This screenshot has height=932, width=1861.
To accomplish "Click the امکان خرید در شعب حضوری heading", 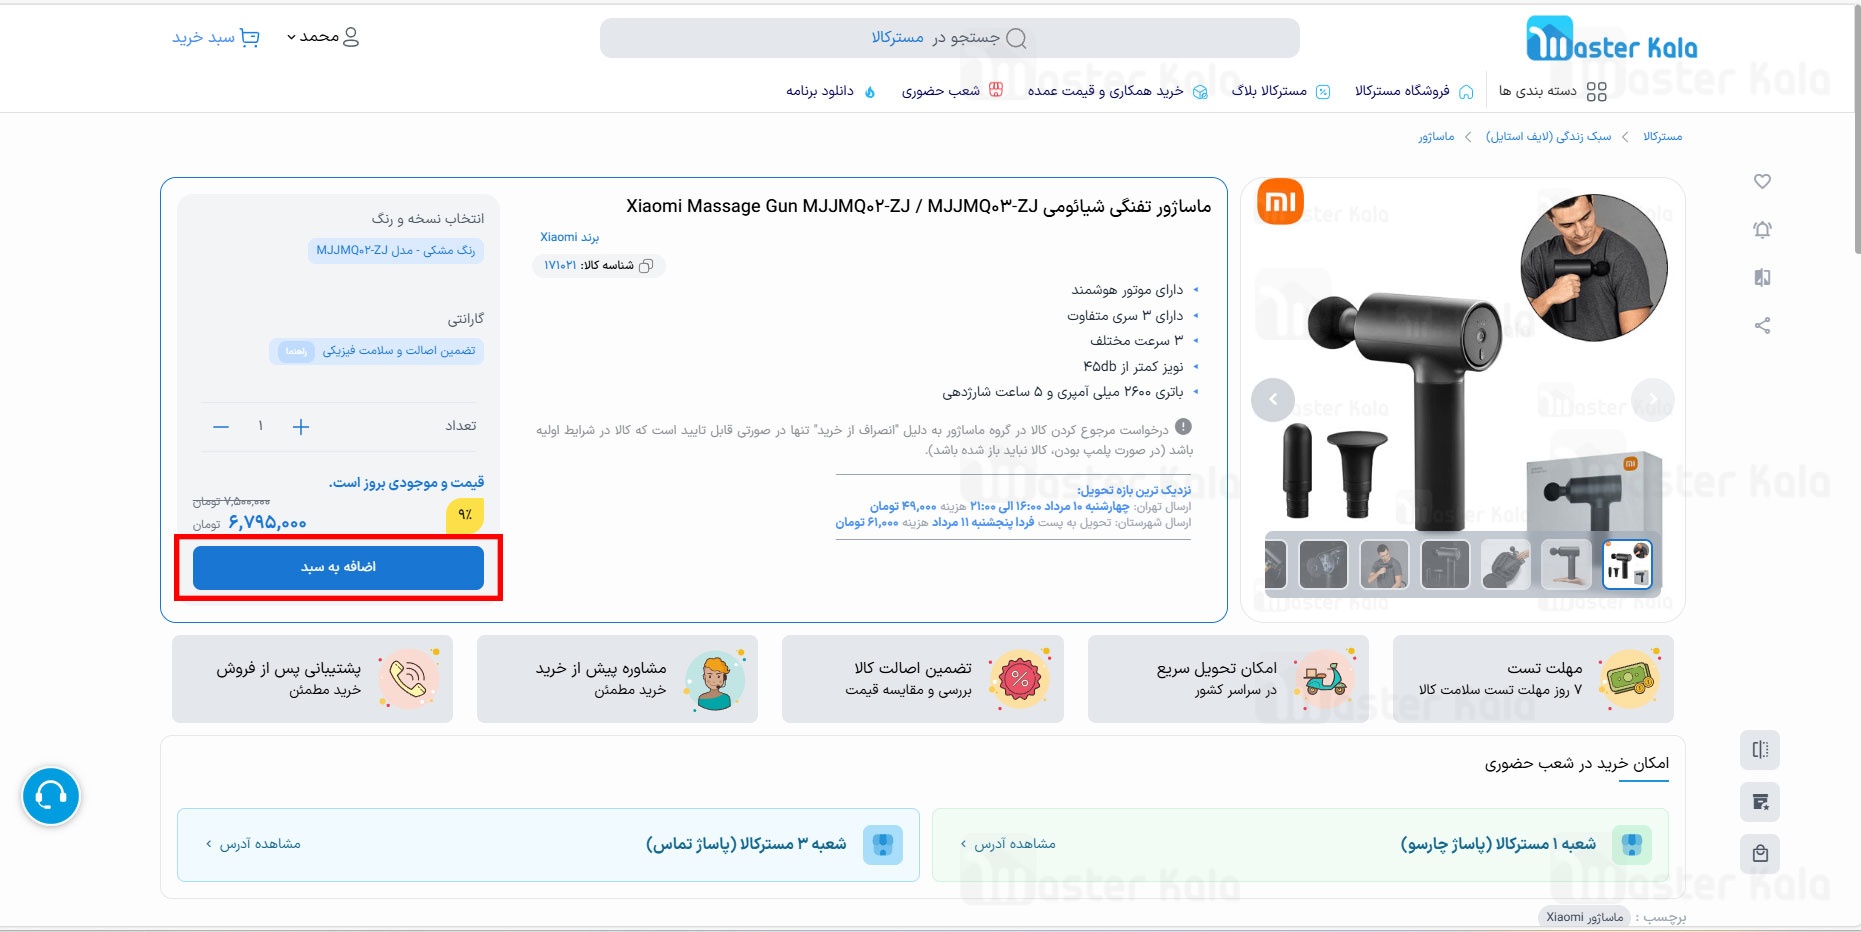I will (x=1577, y=763).
